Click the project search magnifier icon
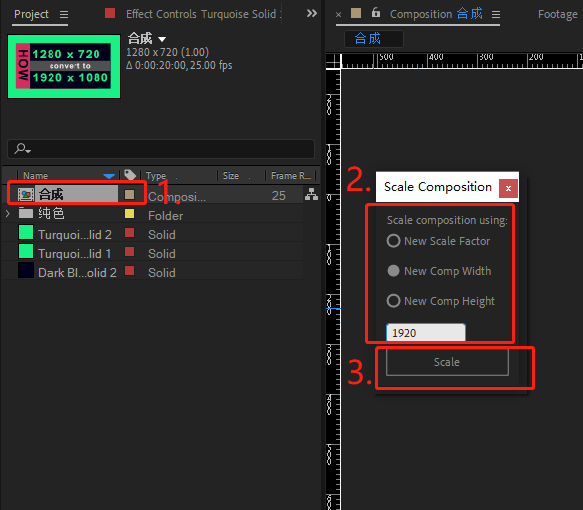The height and width of the screenshot is (510, 583). pos(22,149)
